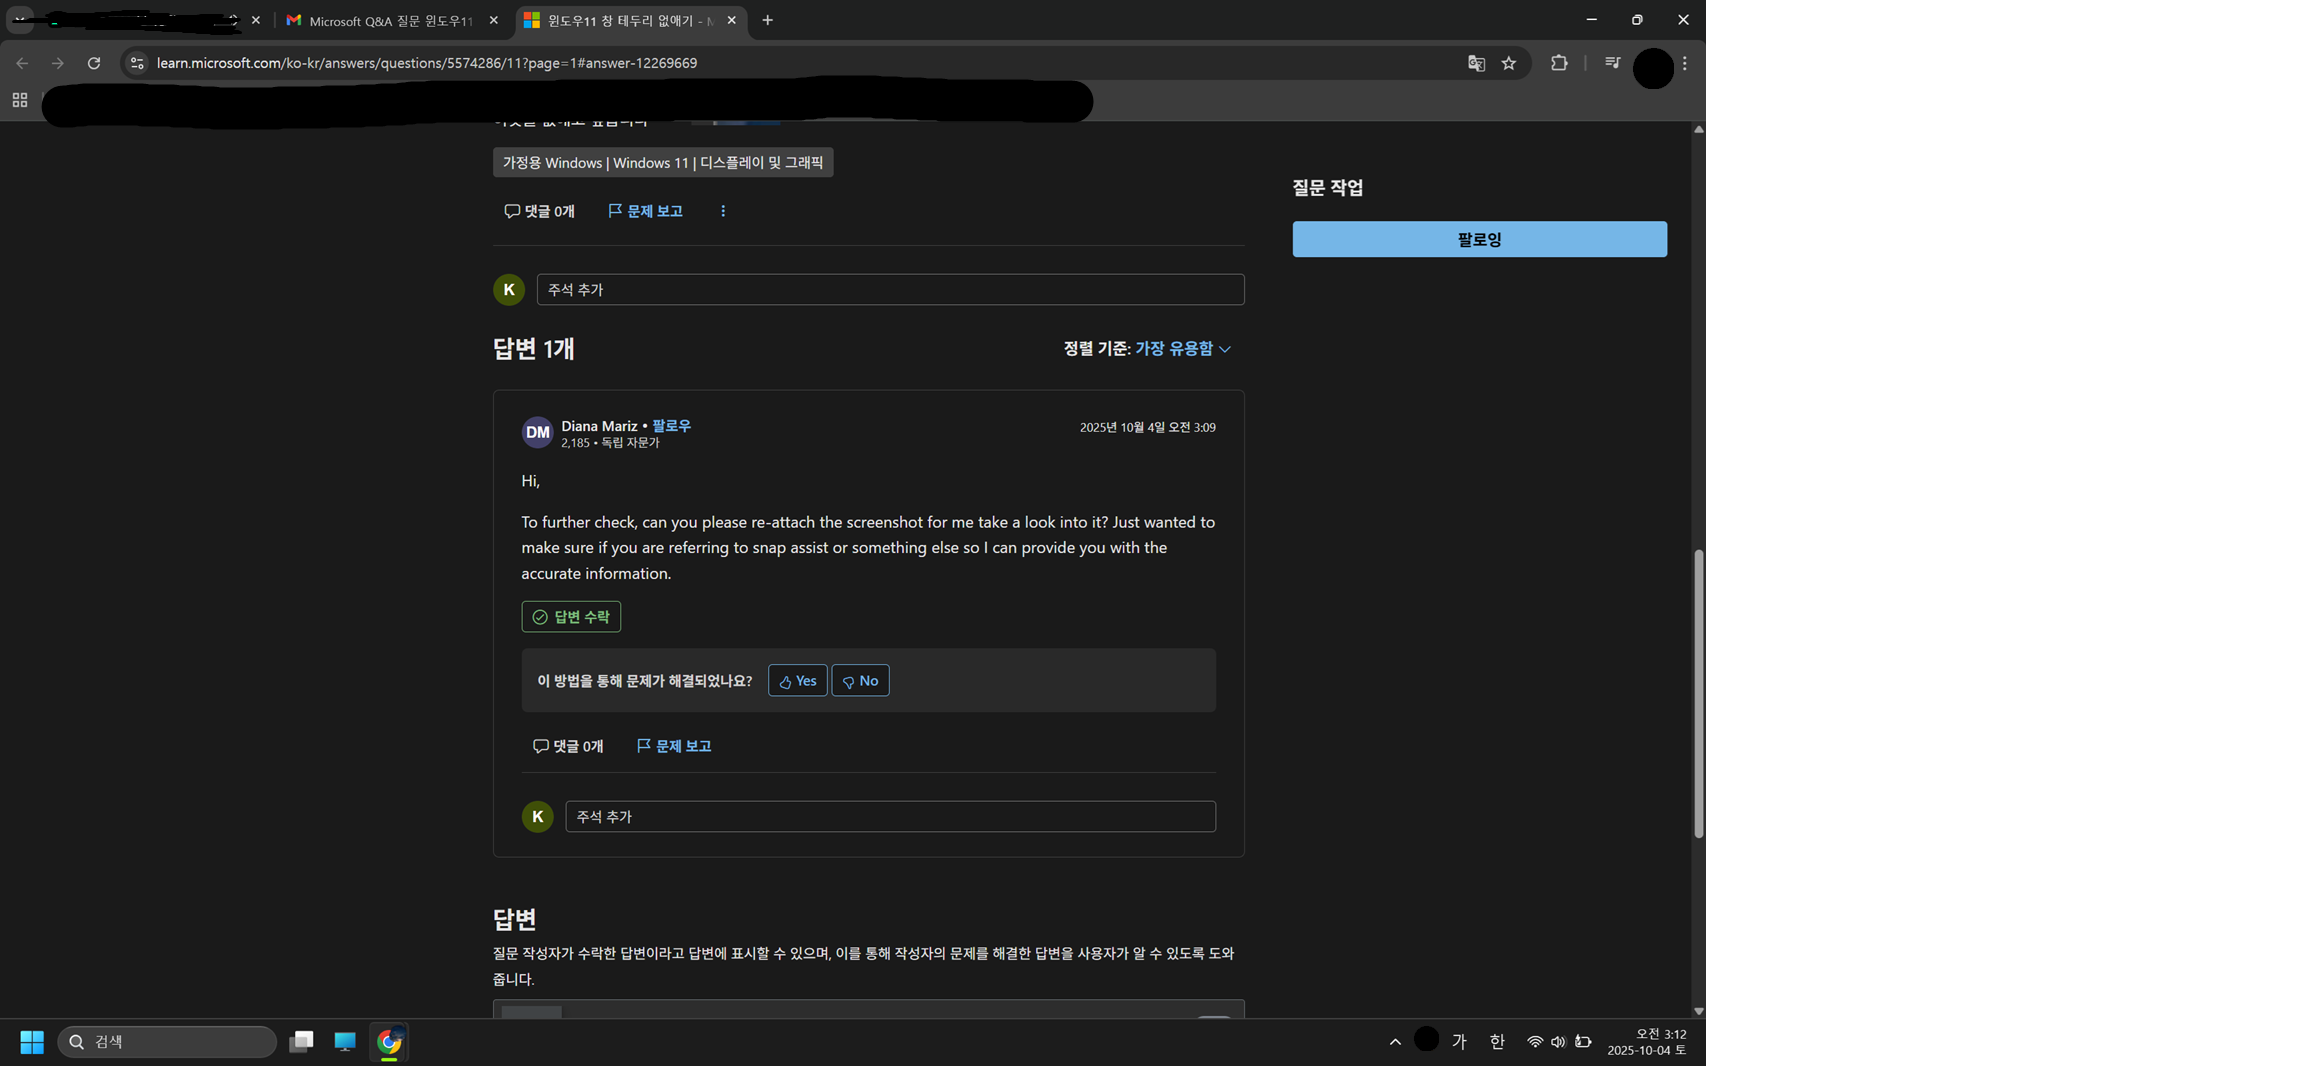
Task: Open the volume speaker tray icon
Action: coord(1558,1042)
